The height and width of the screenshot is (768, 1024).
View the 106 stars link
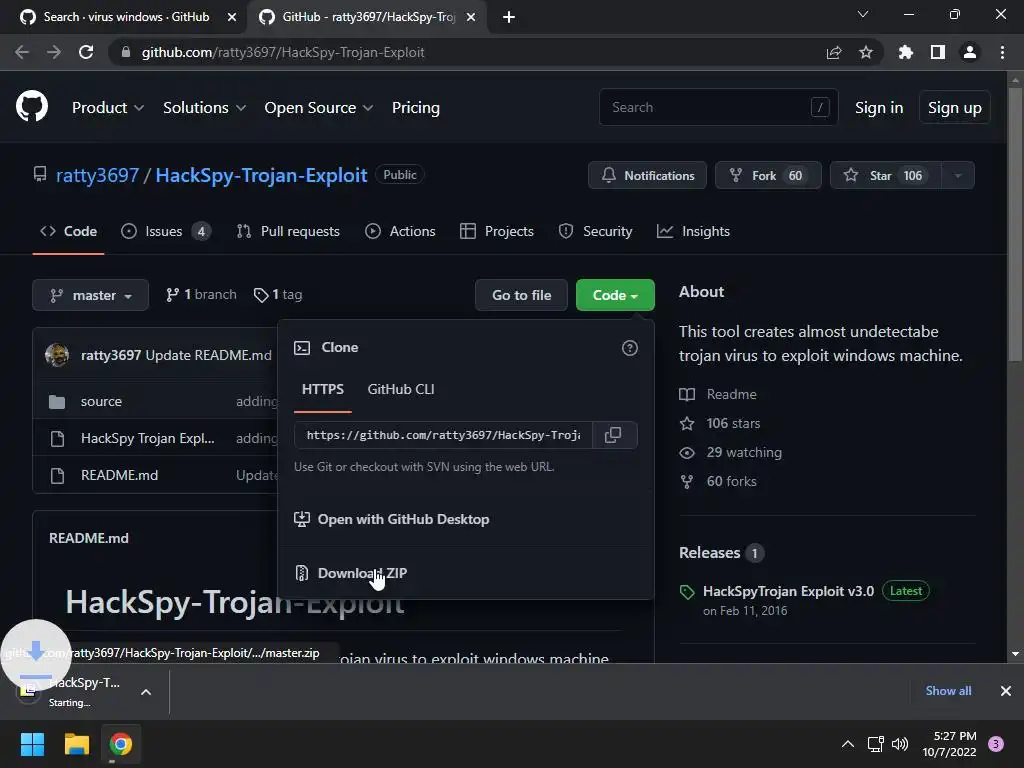point(733,423)
